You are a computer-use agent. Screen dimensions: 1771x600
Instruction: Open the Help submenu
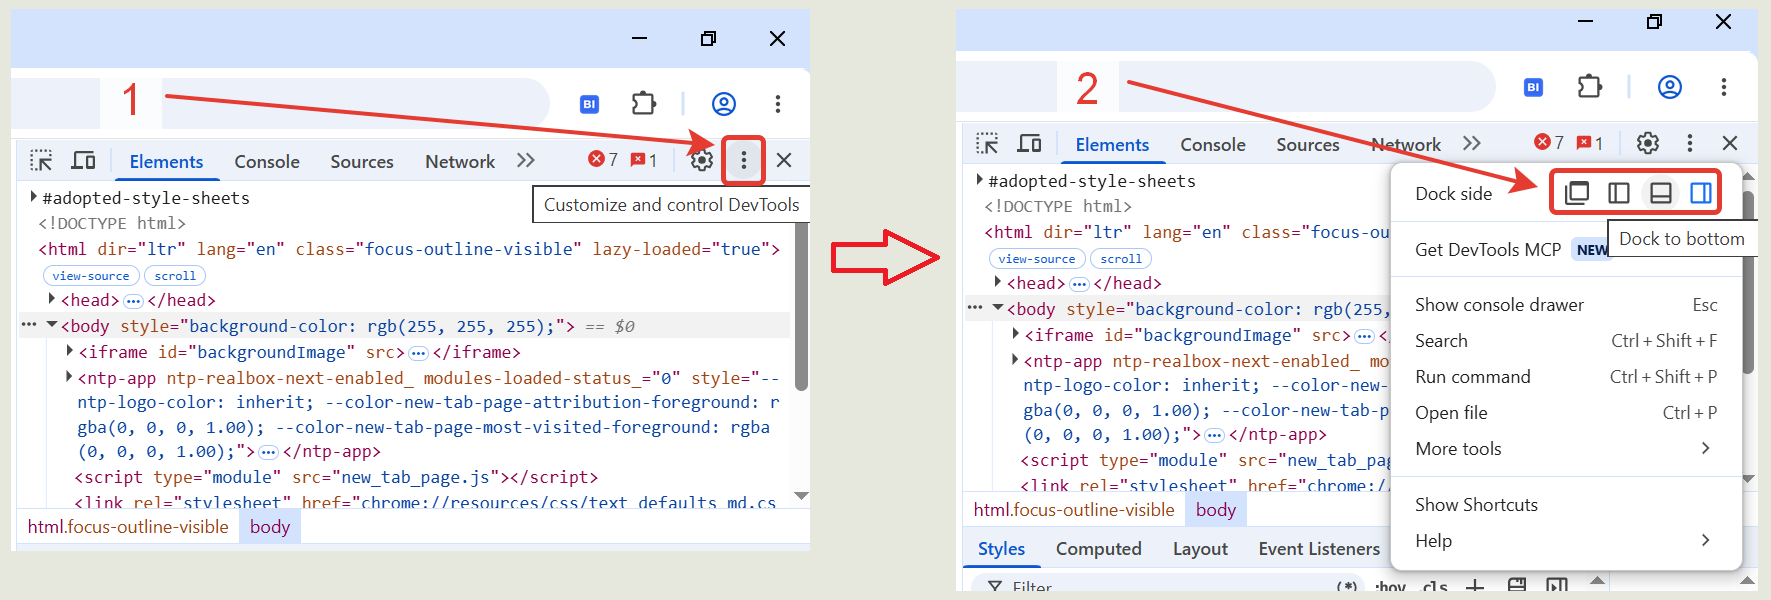click(x=1566, y=541)
